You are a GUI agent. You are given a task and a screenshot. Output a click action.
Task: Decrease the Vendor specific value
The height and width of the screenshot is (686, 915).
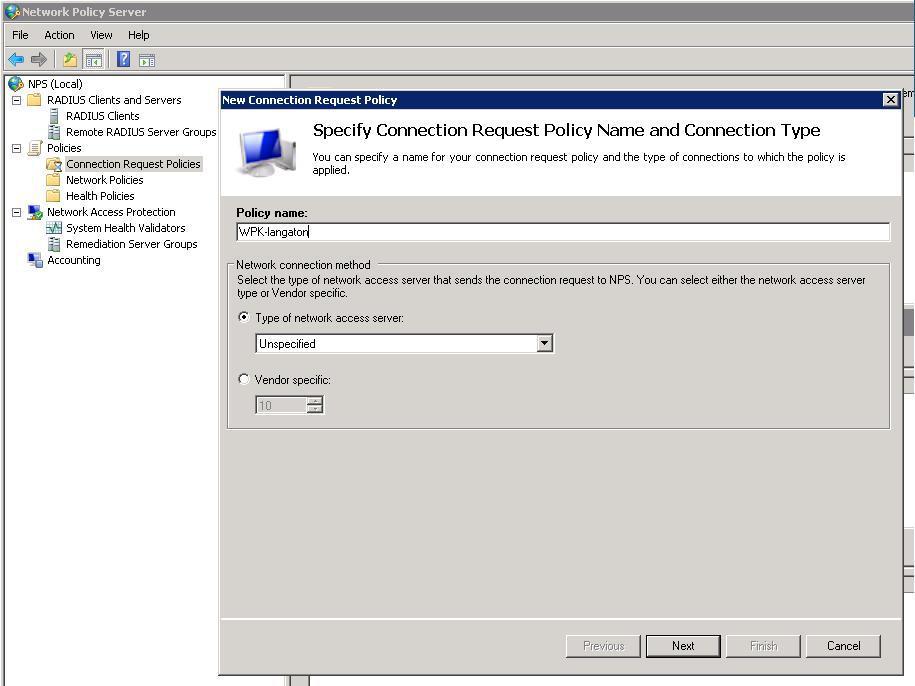coord(315,409)
